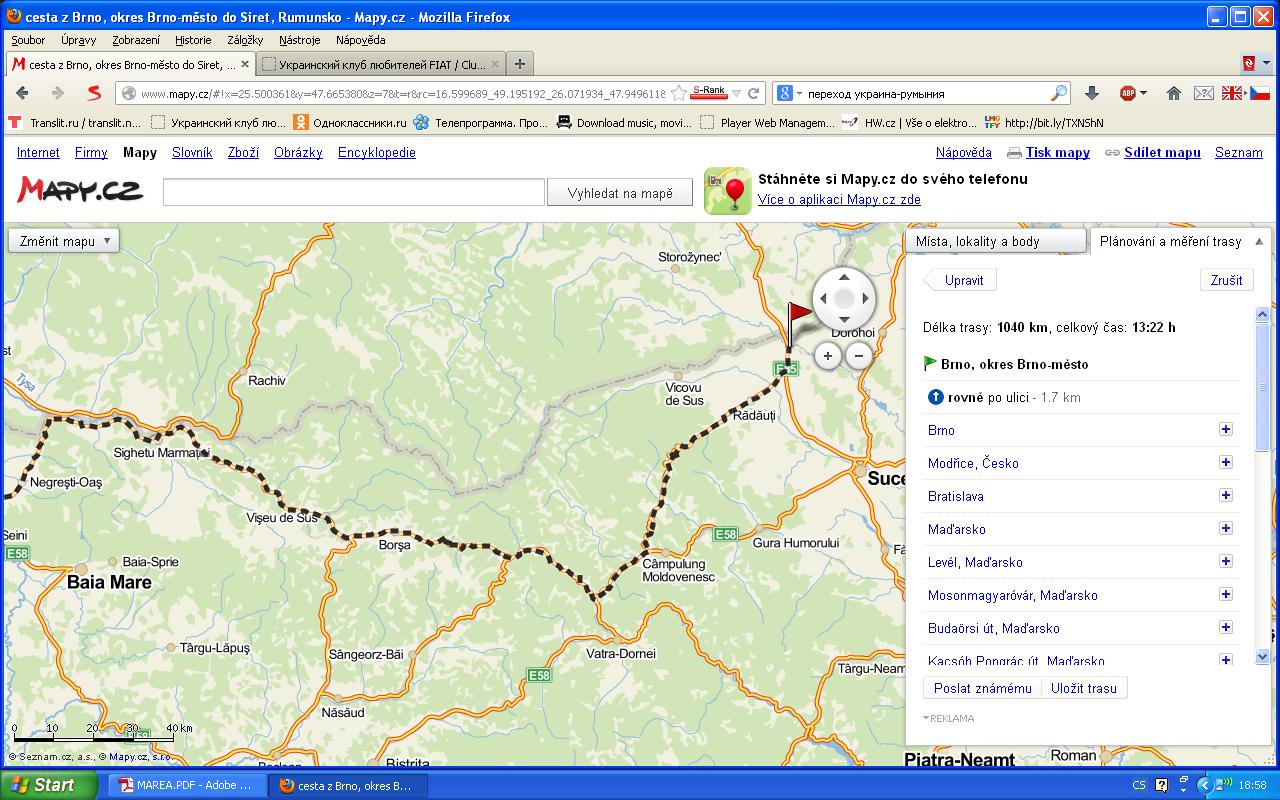Reload the page with refresh icon
The image size is (1280, 800).
pyautogui.click(x=754, y=93)
